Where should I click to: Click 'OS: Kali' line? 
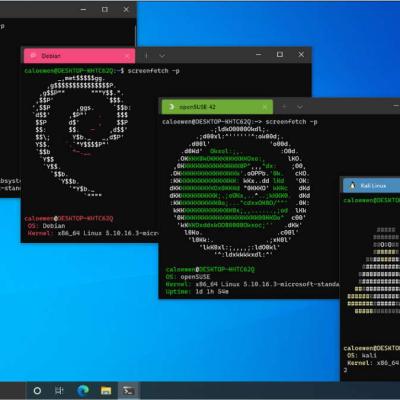tap(363, 356)
